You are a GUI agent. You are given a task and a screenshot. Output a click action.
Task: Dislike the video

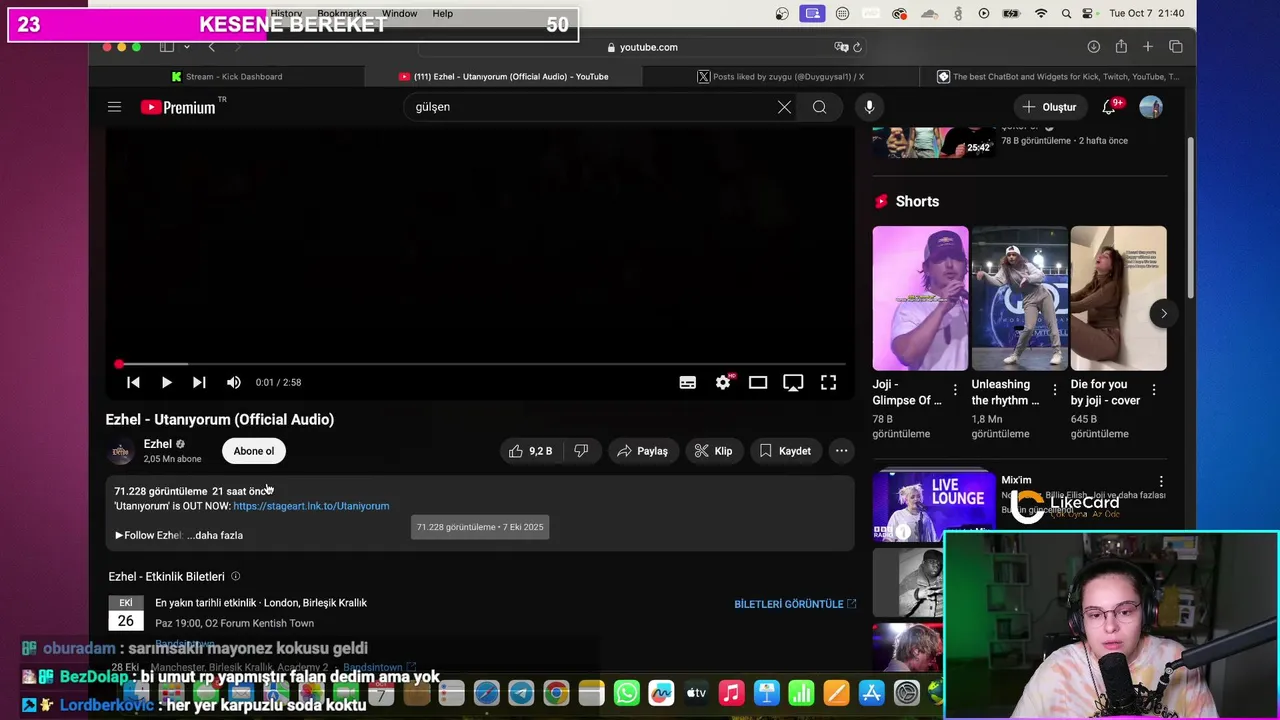(x=581, y=451)
